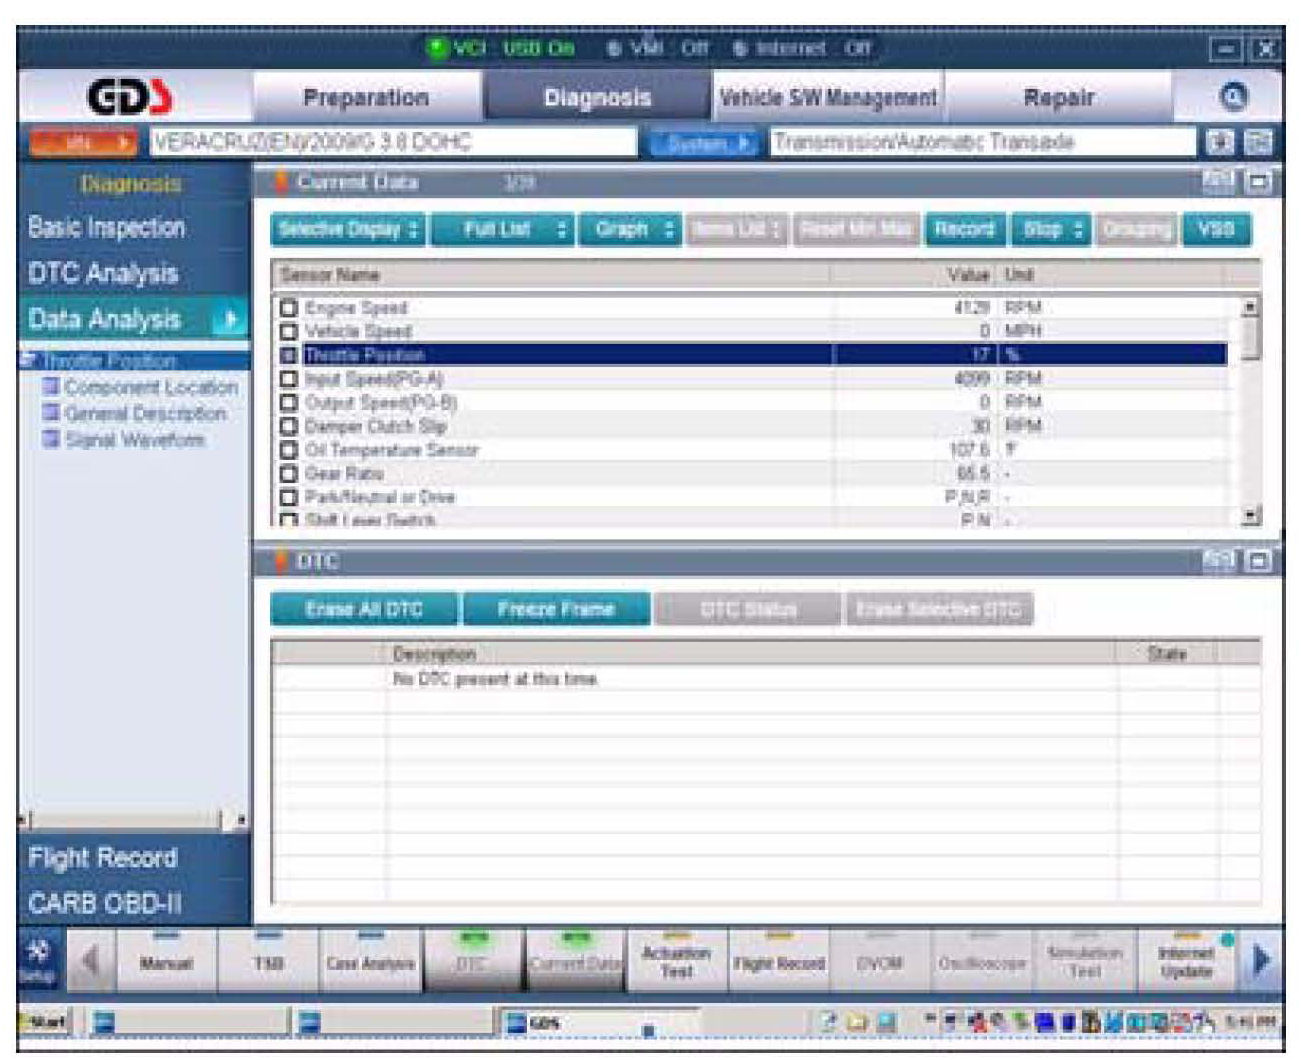Switch to the Preparation tab
The image size is (1306, 1060).
366,98
